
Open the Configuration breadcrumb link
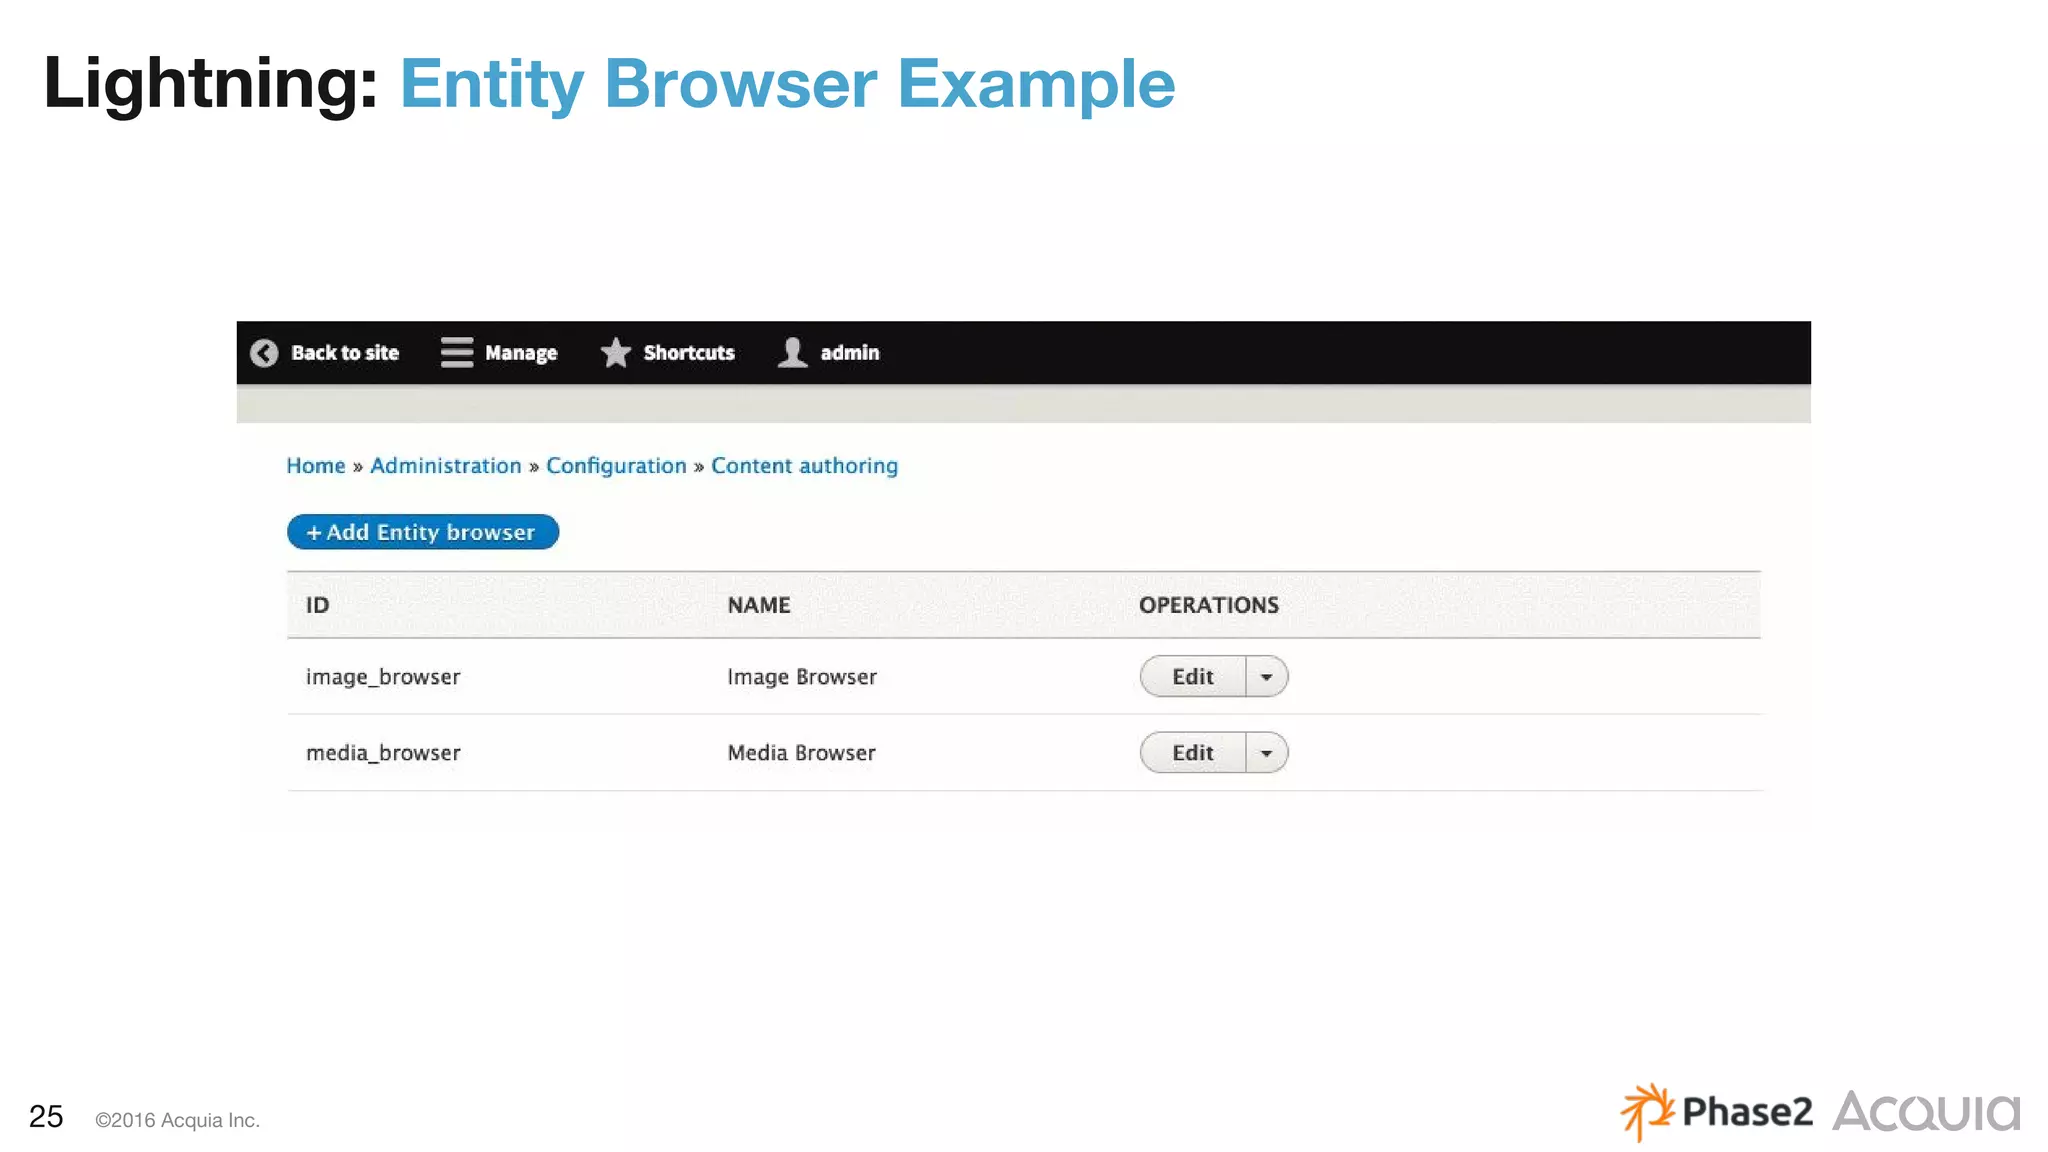pyautogui.click(x=616, y=466)
